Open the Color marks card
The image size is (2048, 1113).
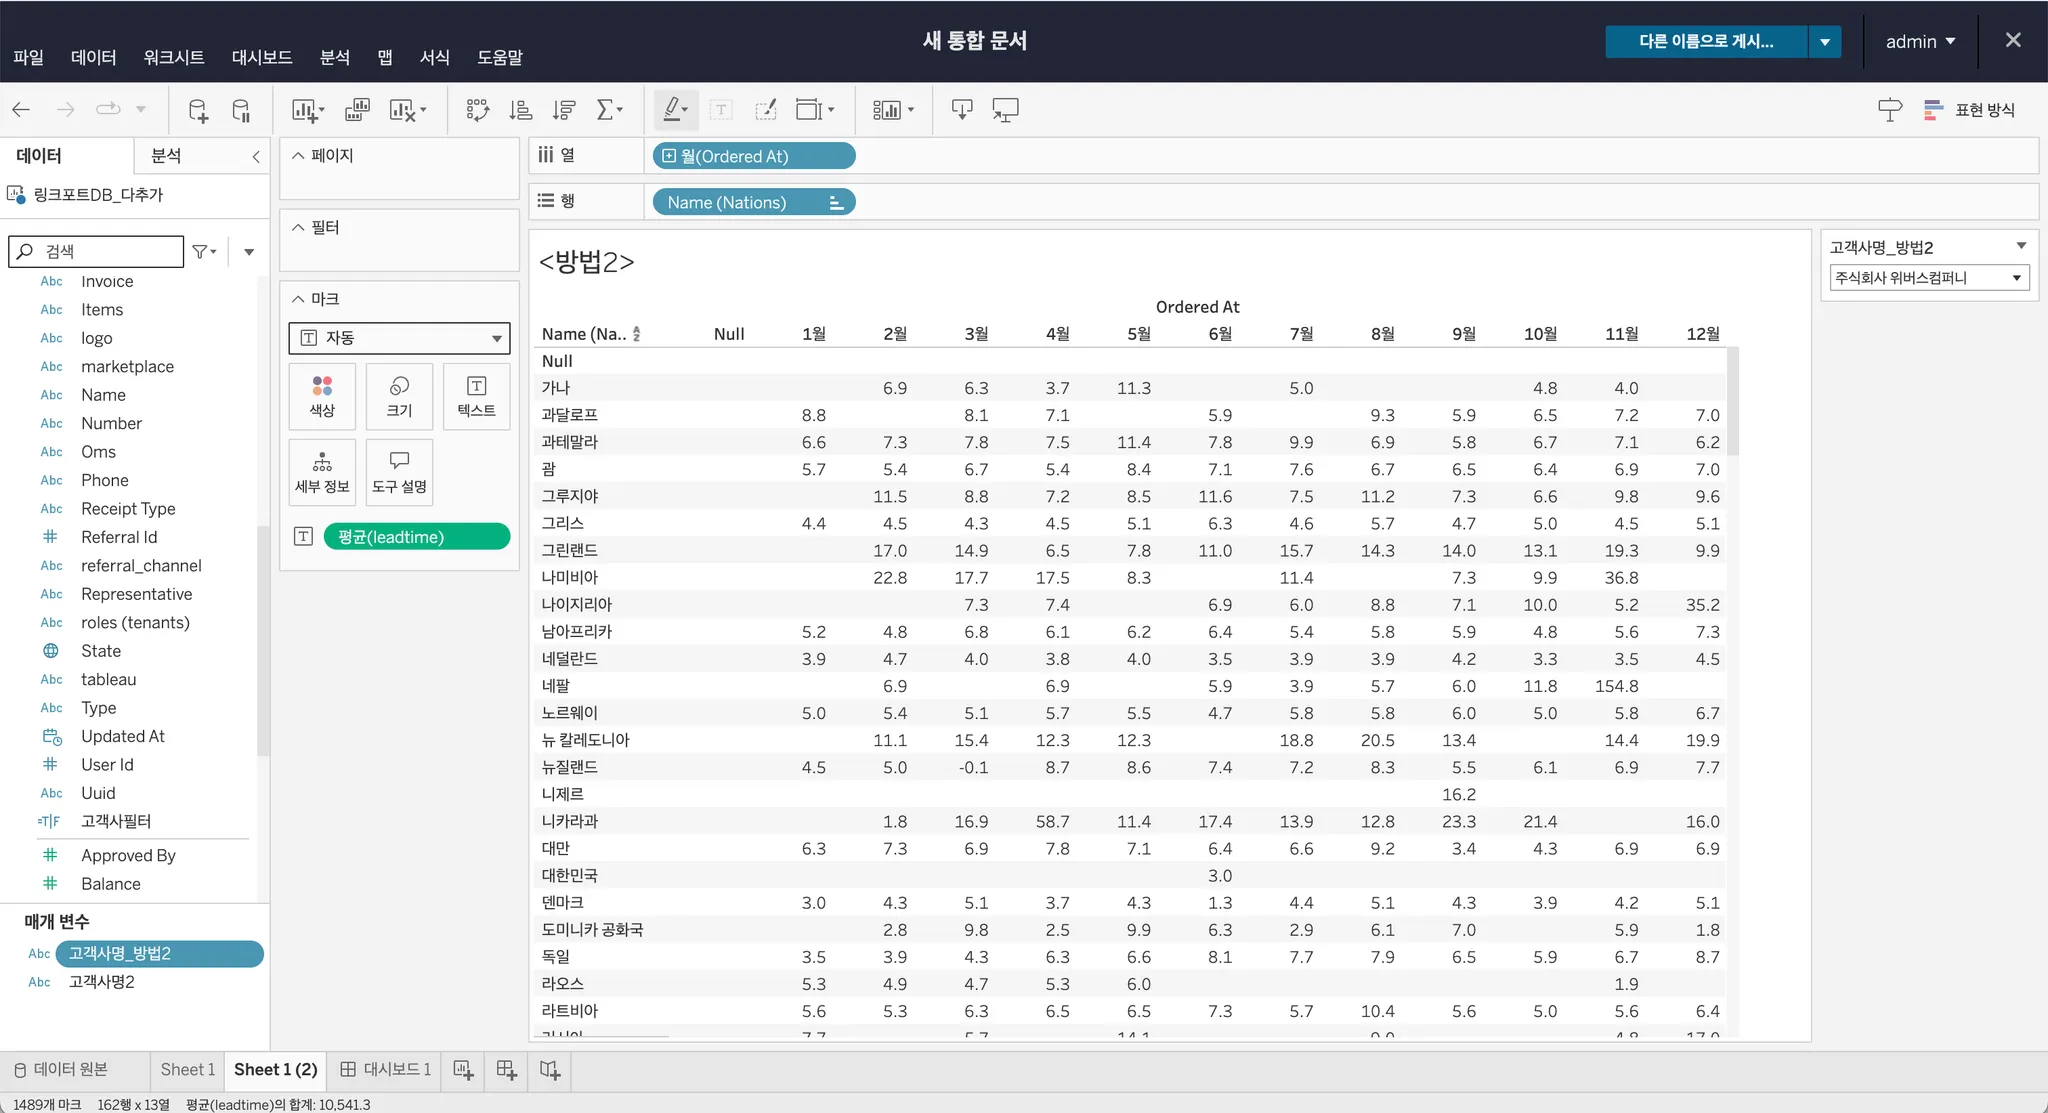pos(322,396)
